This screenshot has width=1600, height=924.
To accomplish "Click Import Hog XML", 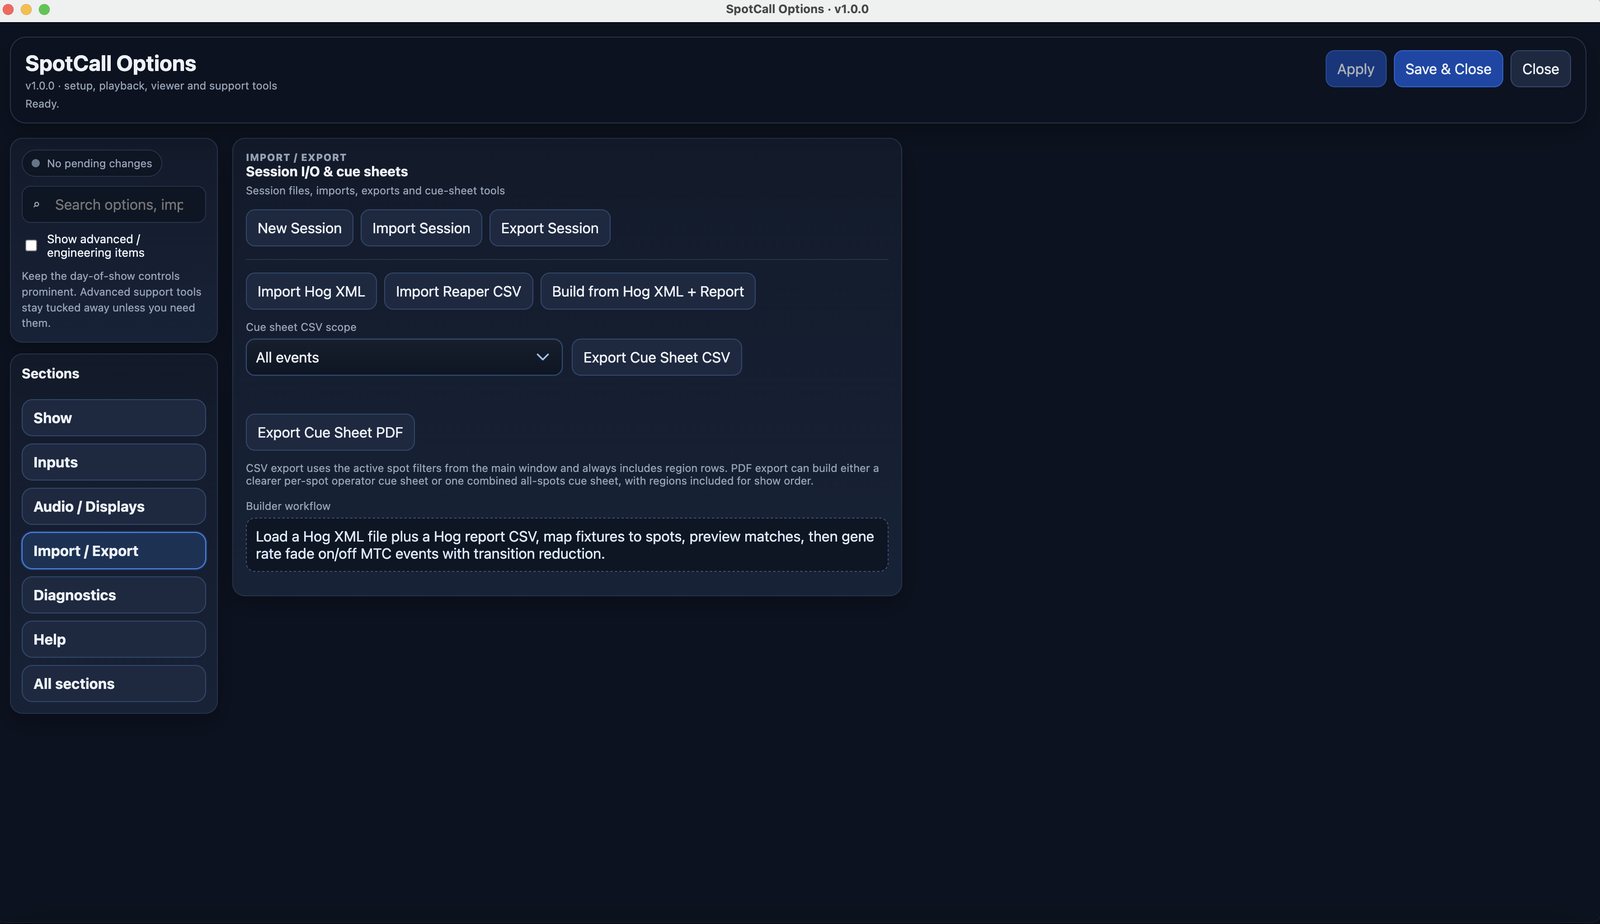I will coord(311,292).
